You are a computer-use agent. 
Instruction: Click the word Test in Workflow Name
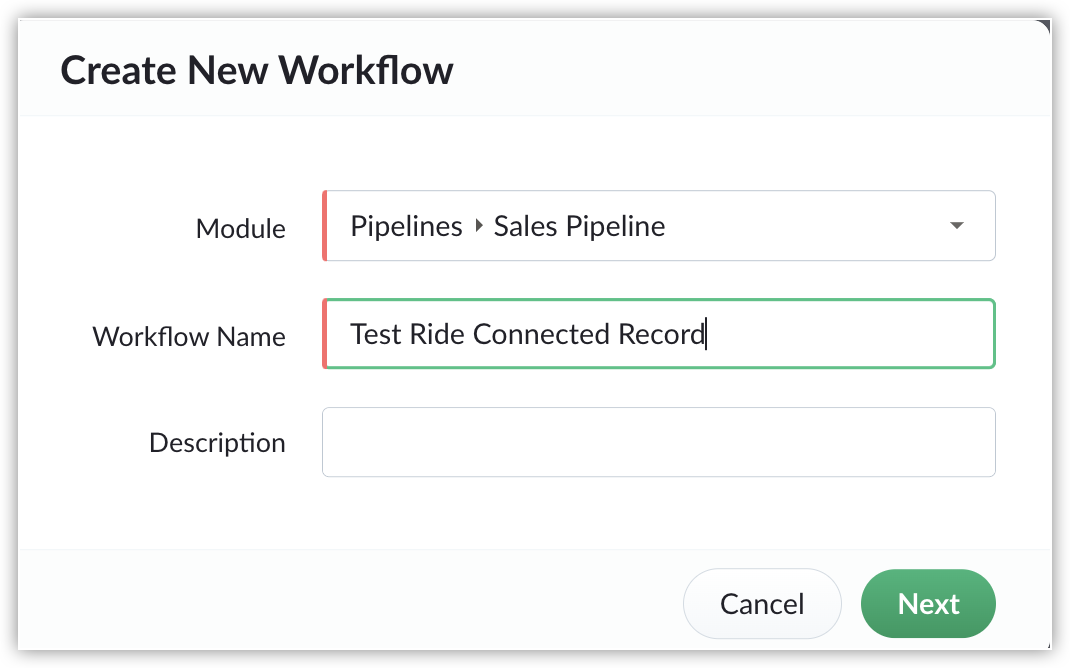[376, 334]
